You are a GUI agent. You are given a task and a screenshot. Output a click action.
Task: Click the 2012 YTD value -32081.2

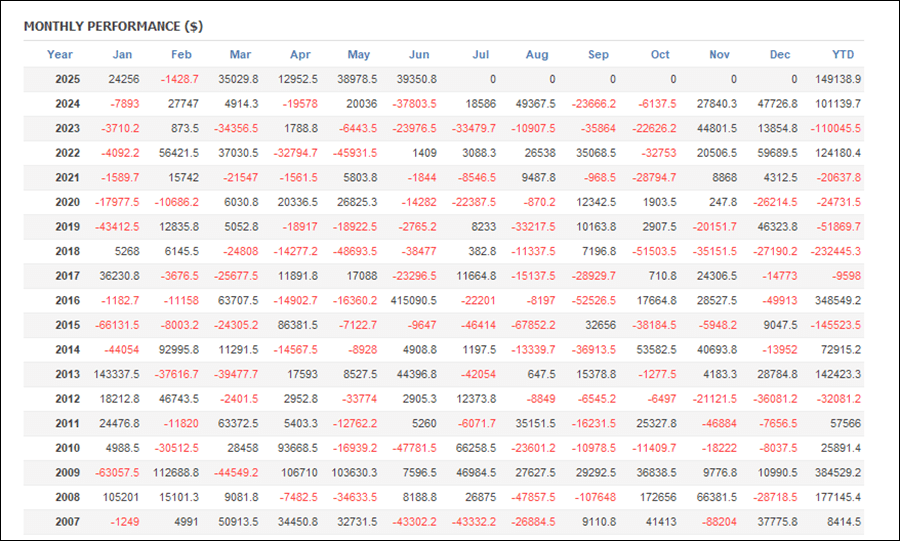pos(838,399)
